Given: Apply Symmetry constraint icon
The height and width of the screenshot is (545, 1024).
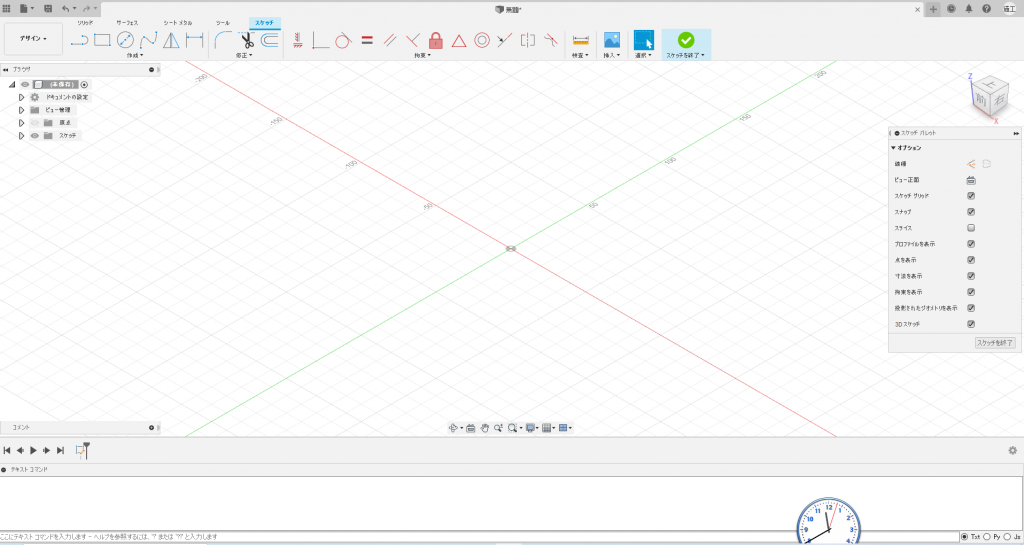Looking at the screenshot, I should (528, 40).
